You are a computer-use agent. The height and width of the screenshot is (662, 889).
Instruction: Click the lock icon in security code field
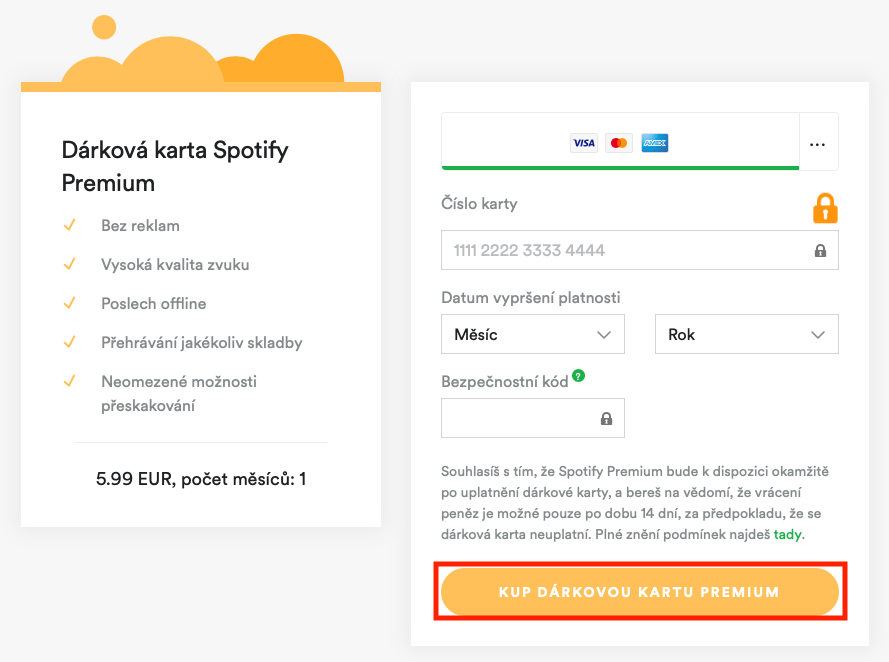click(606, 419)
